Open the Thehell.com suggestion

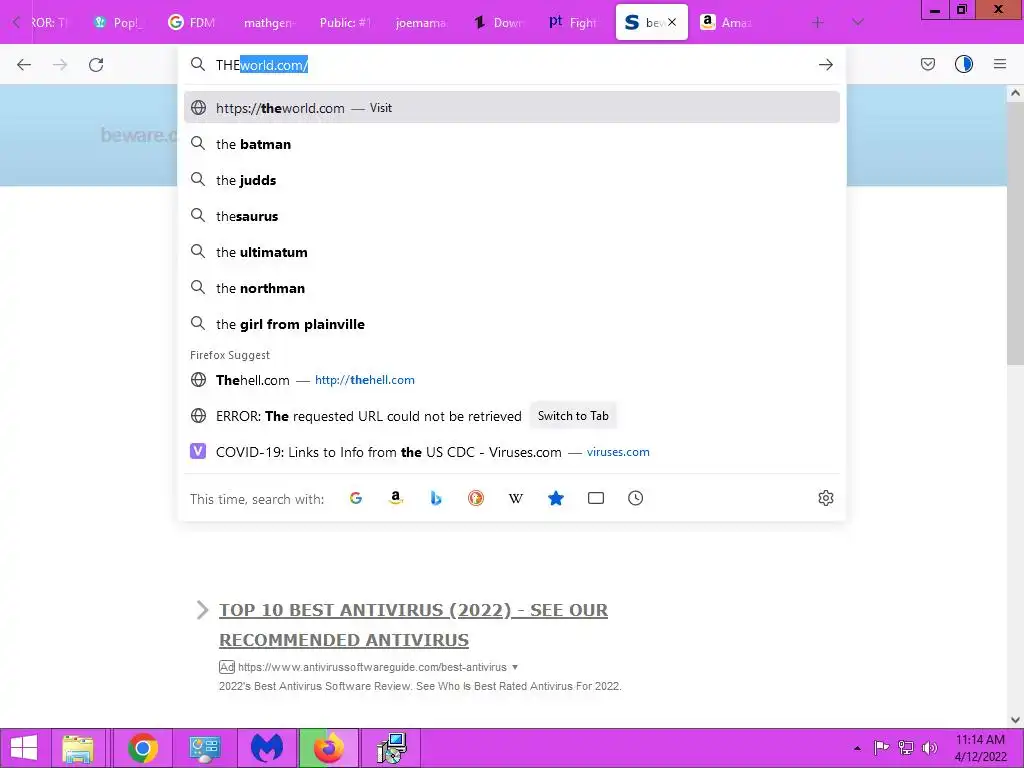click(x=512, y=380)
